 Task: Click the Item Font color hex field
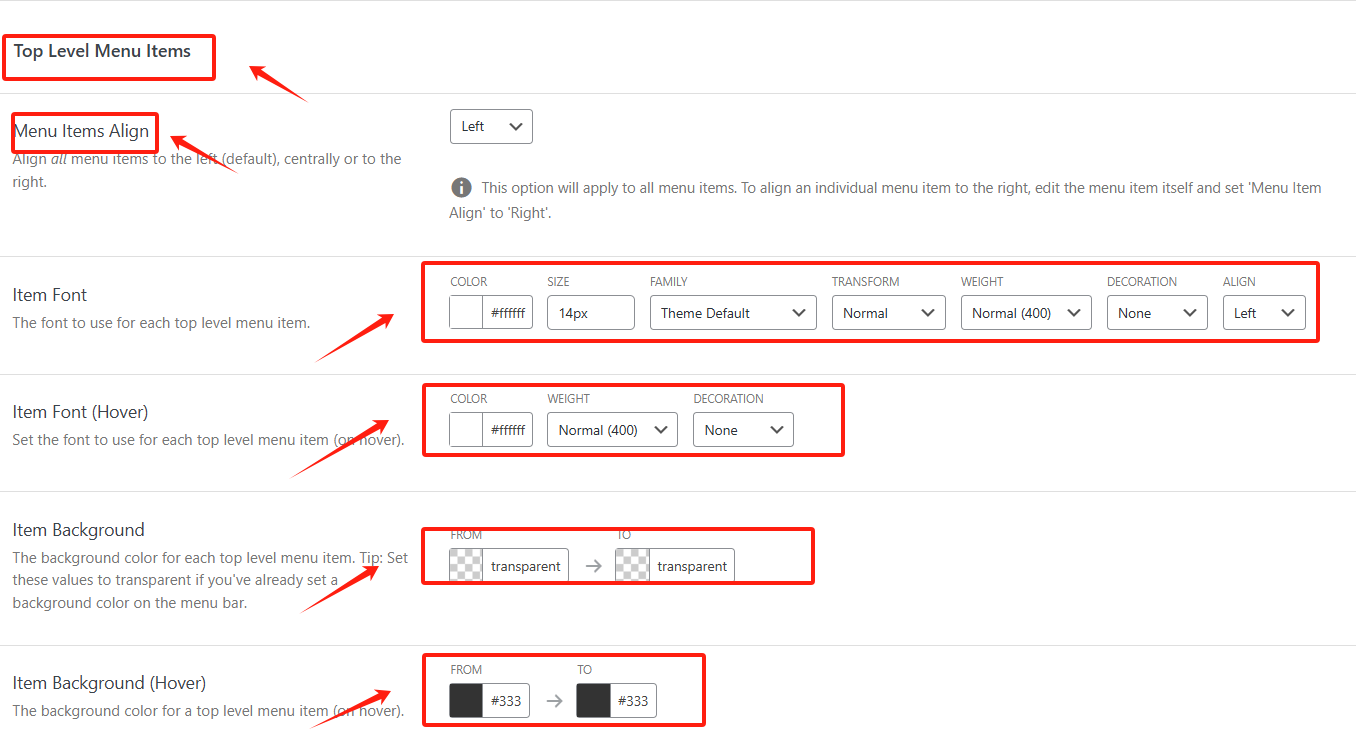click(507, 313)
